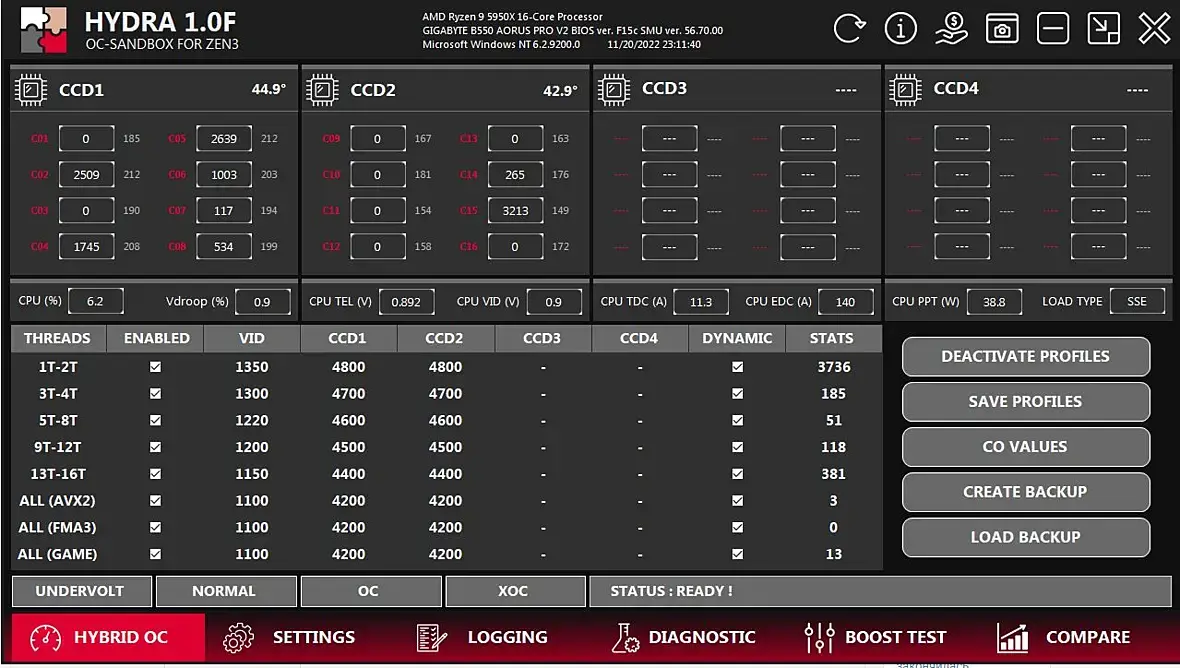Viewport: 1180px width, 668px height.
Task: Click the gear icon beside SETTINGS
Action: pyautogui.click(x=239, y=638)
